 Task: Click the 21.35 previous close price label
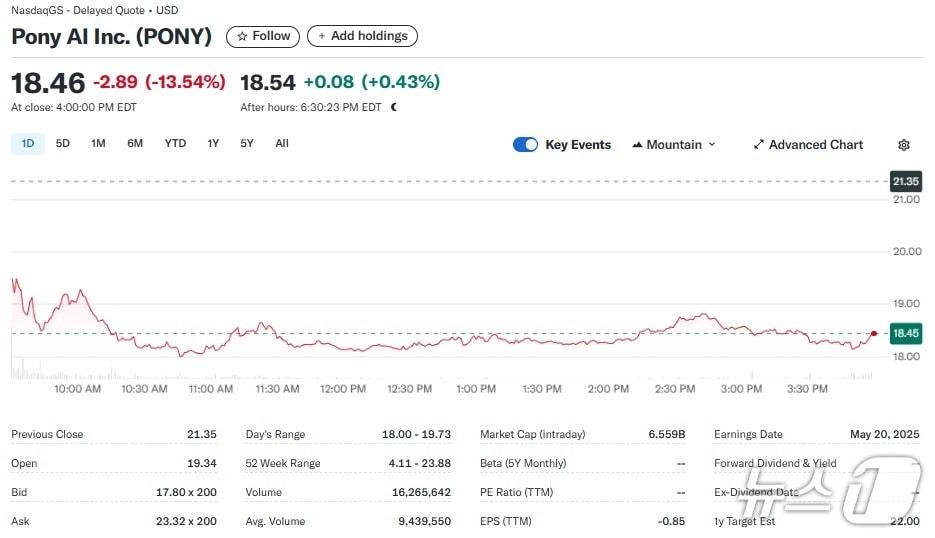click(x=906, y=181)
